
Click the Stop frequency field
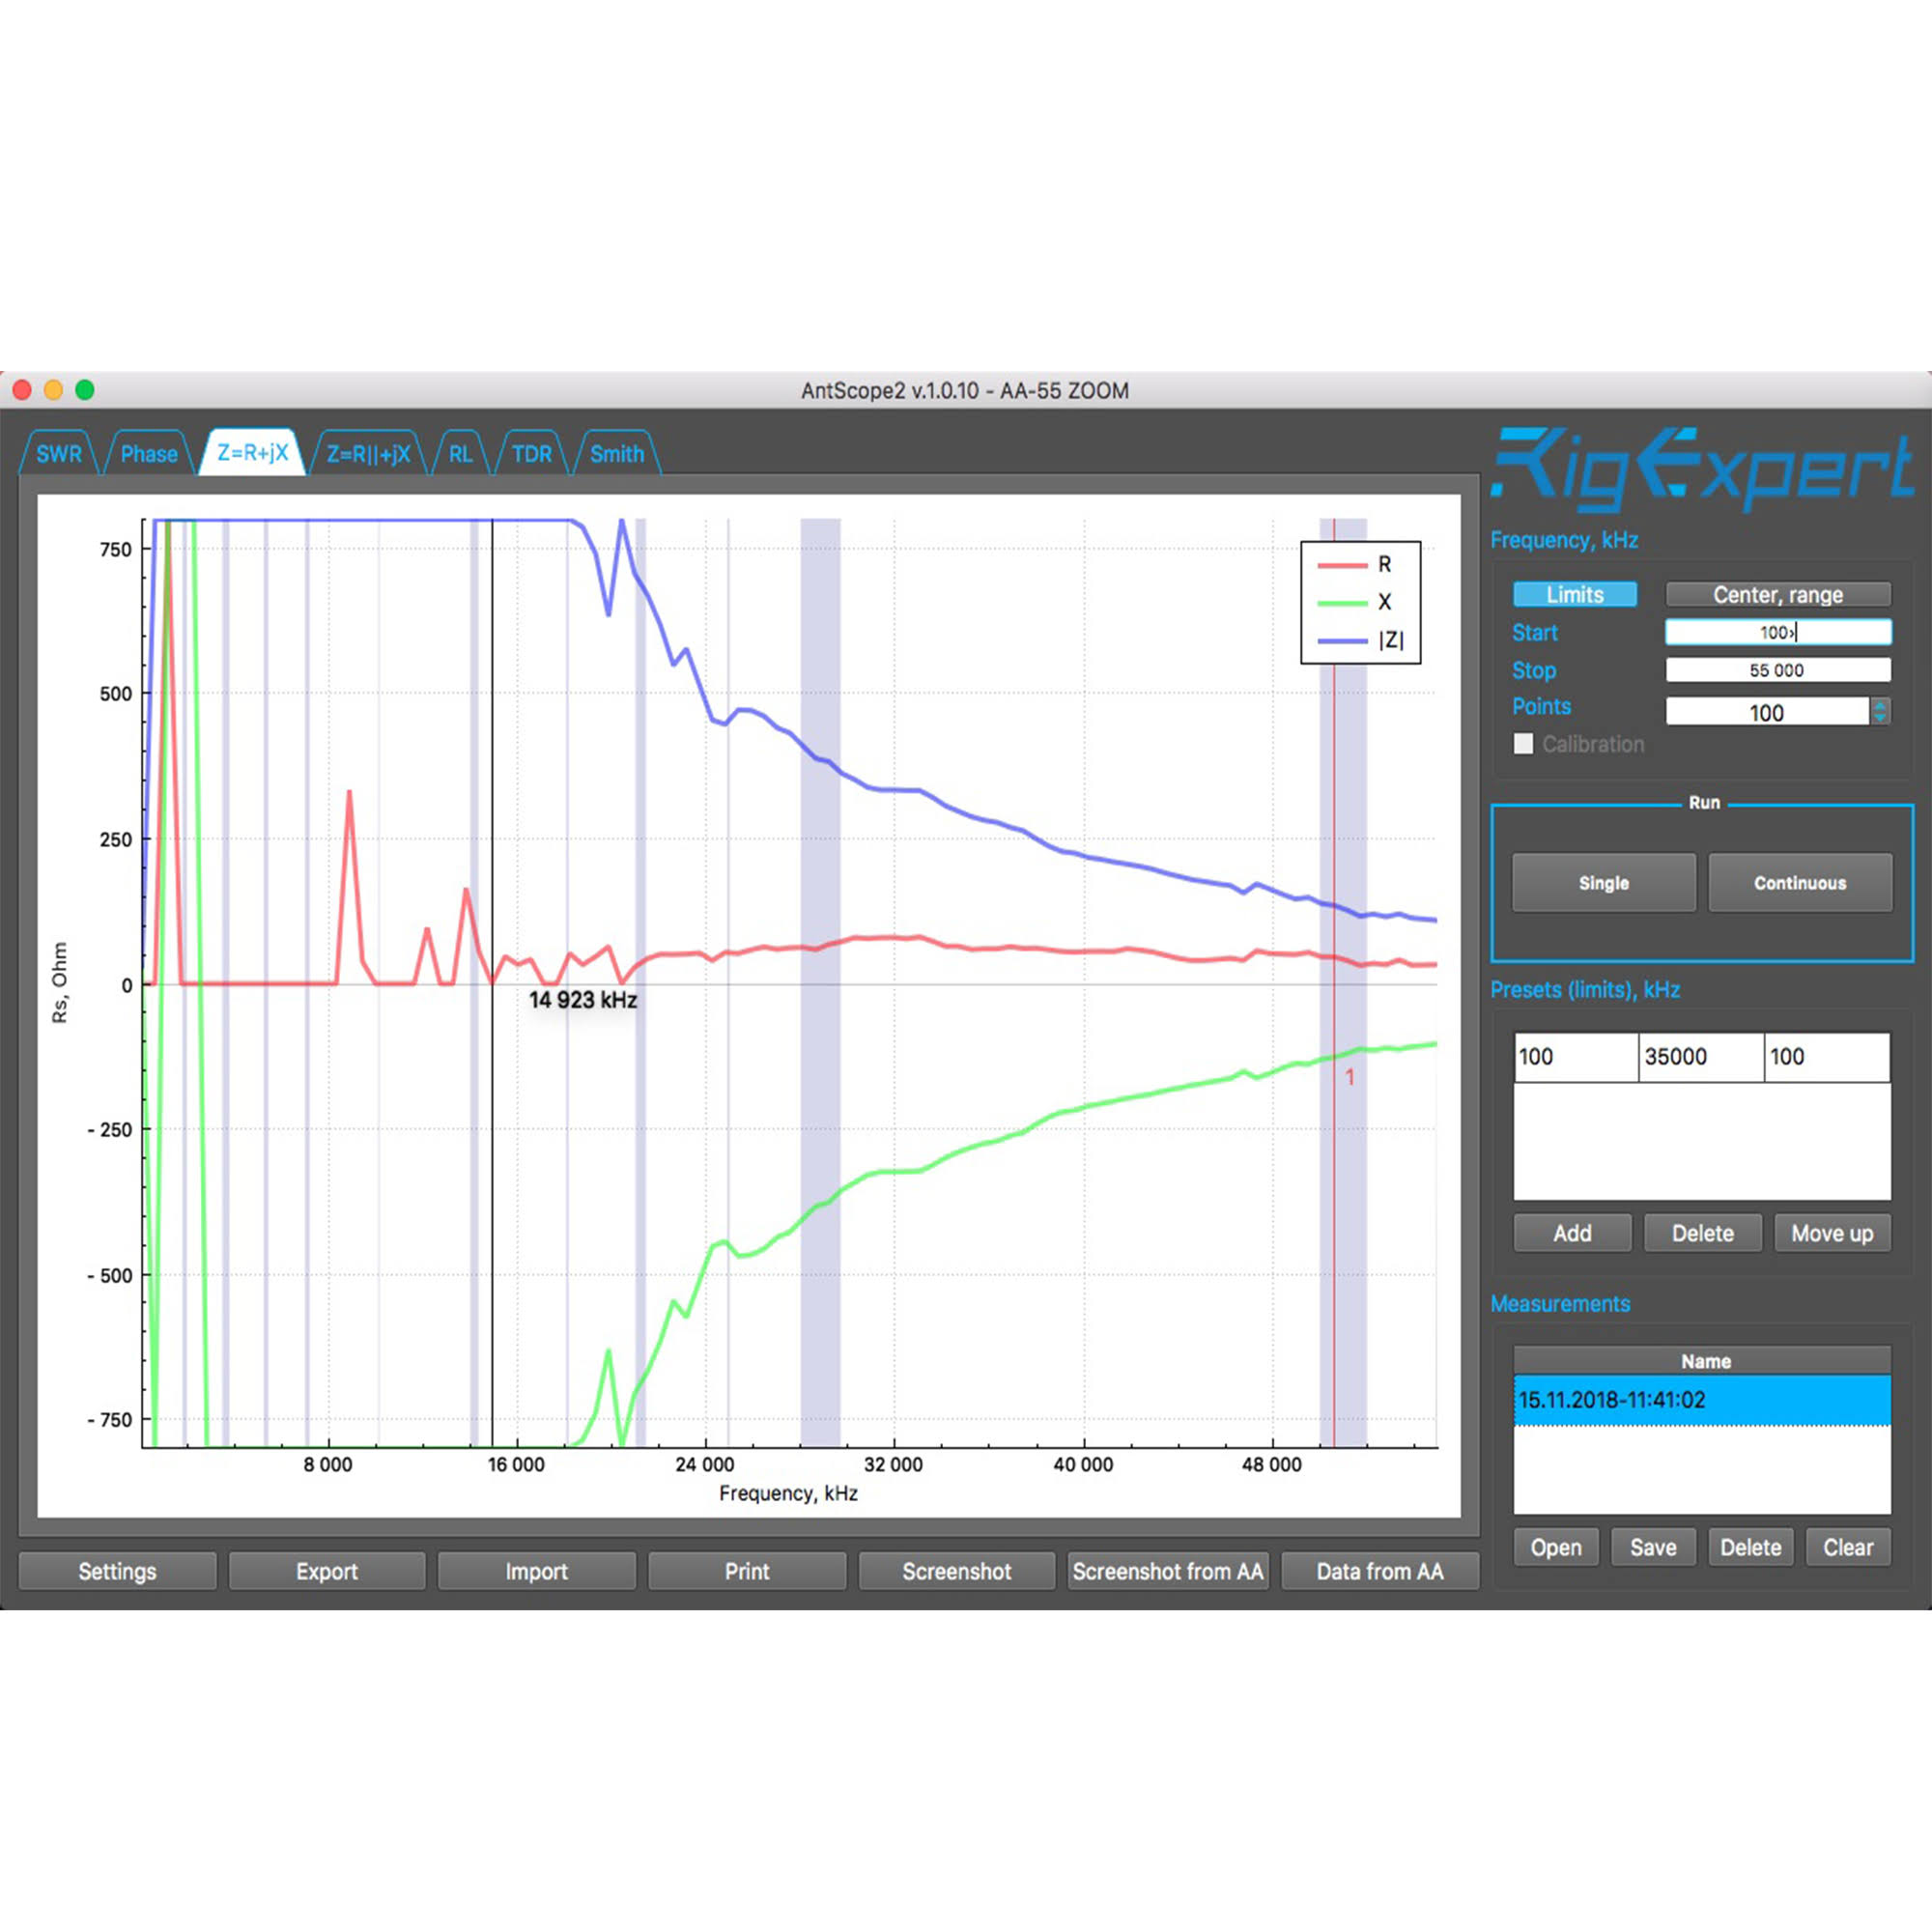click(1777, 670)
